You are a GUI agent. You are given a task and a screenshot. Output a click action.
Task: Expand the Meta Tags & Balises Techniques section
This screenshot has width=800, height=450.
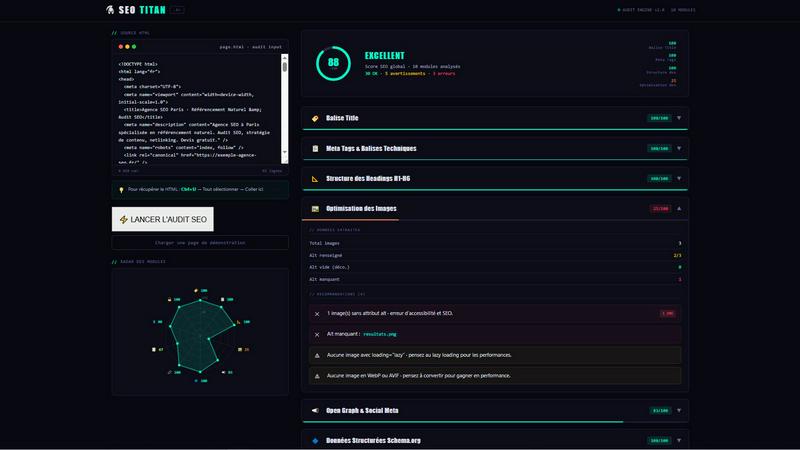(679, 148)
